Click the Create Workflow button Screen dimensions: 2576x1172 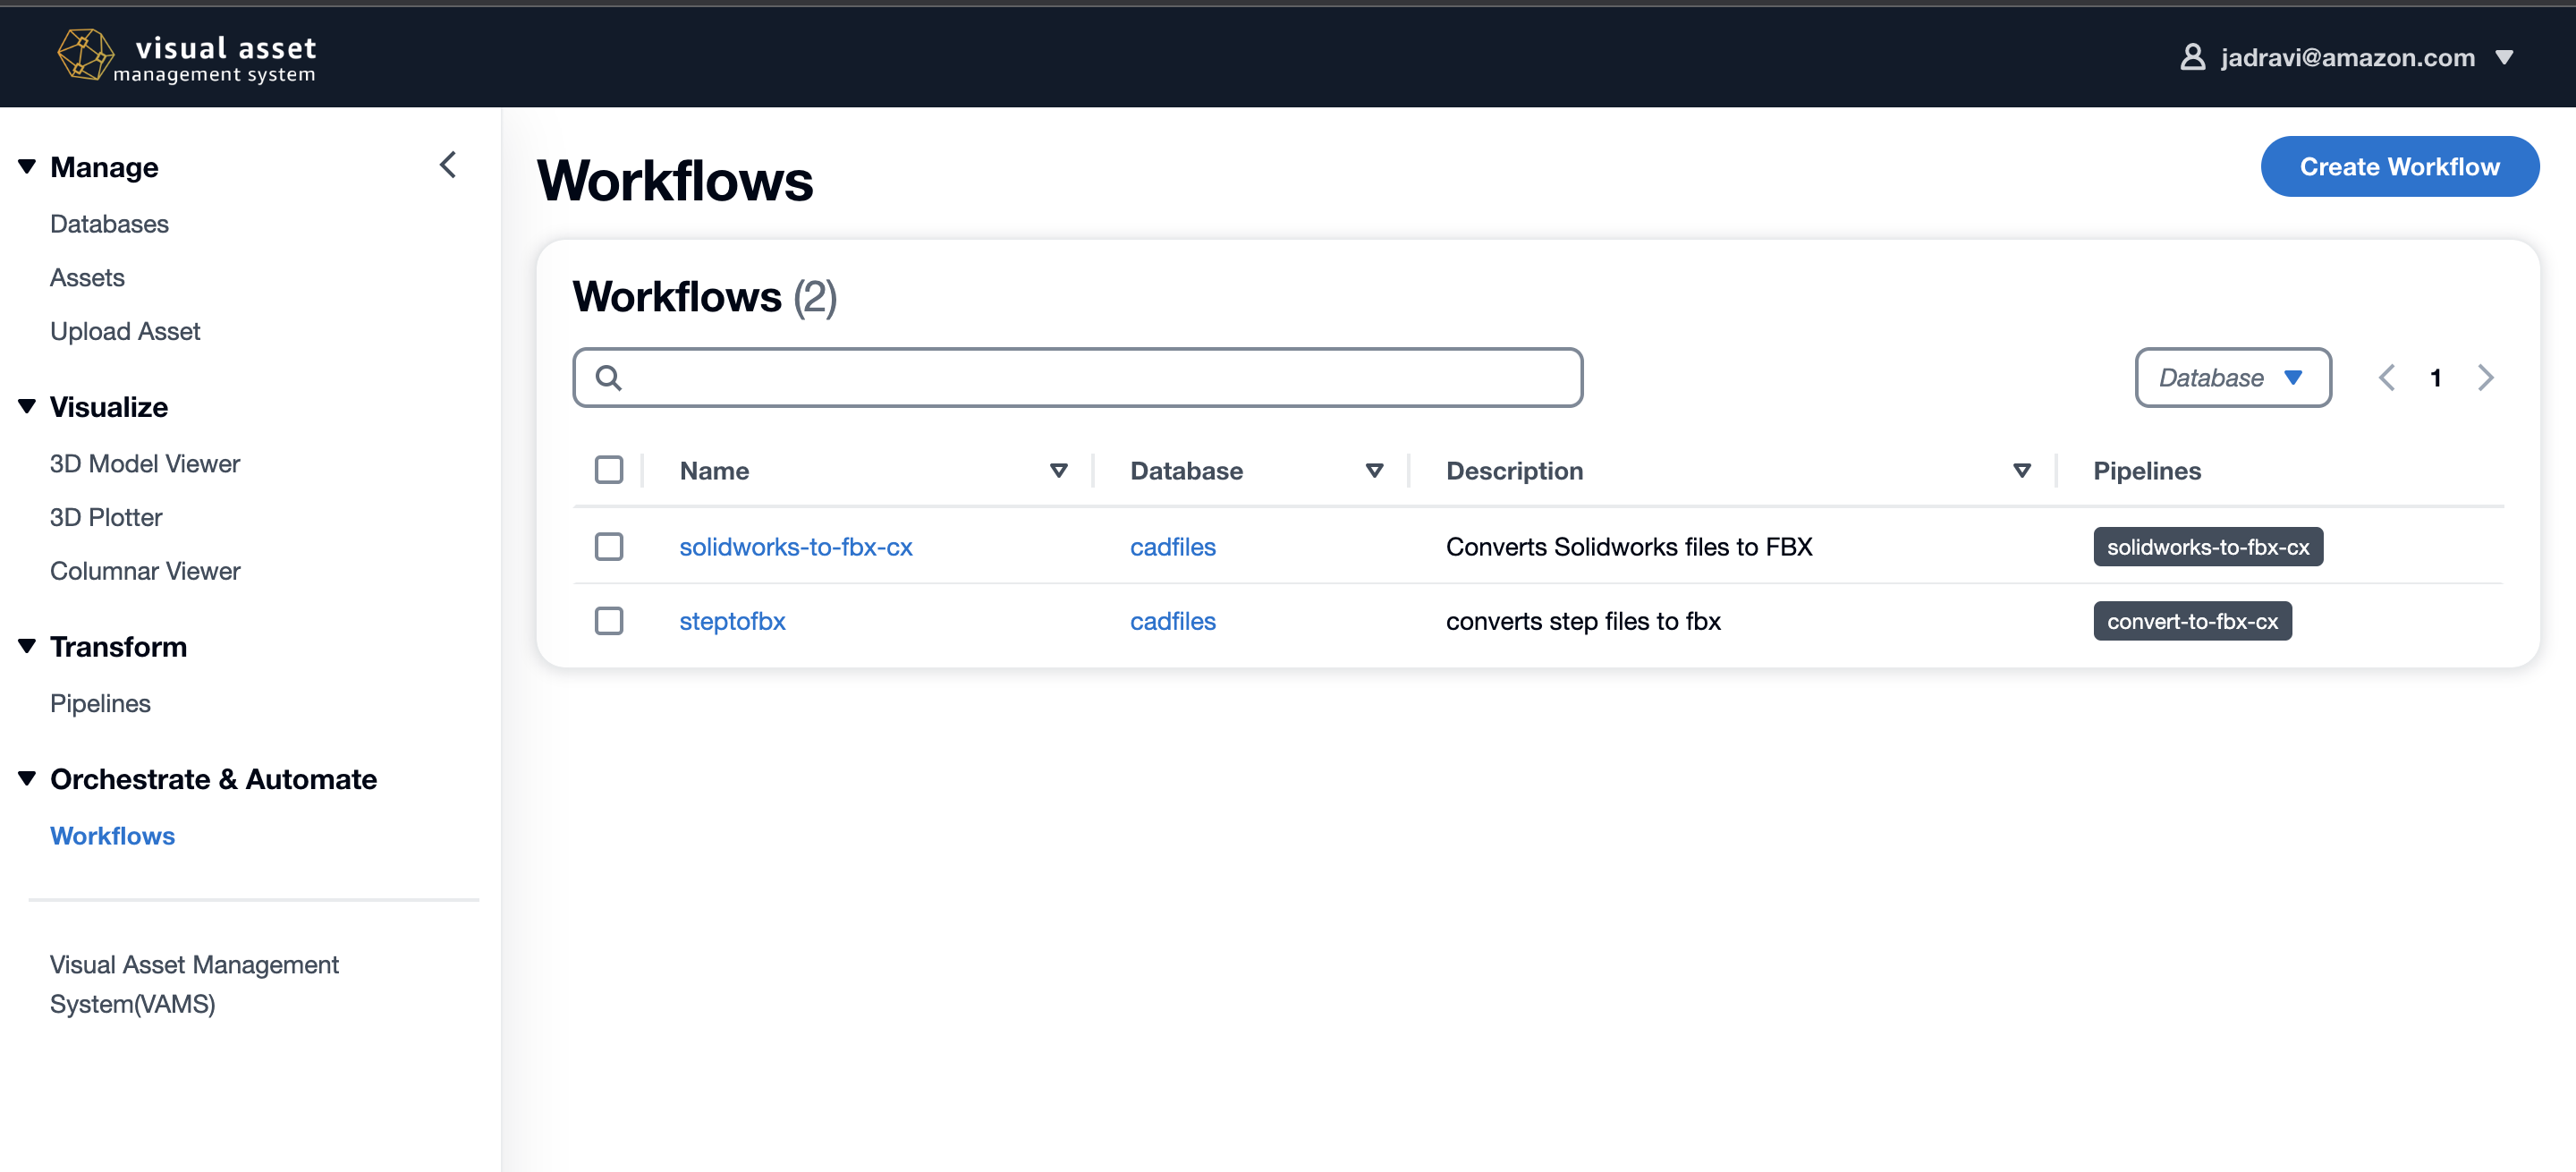(x=2400, y=166)
